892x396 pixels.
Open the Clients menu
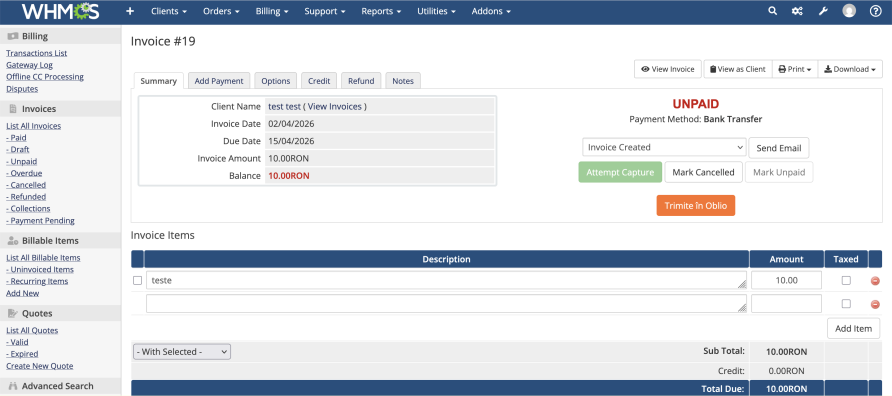click(x=169, y=11)
